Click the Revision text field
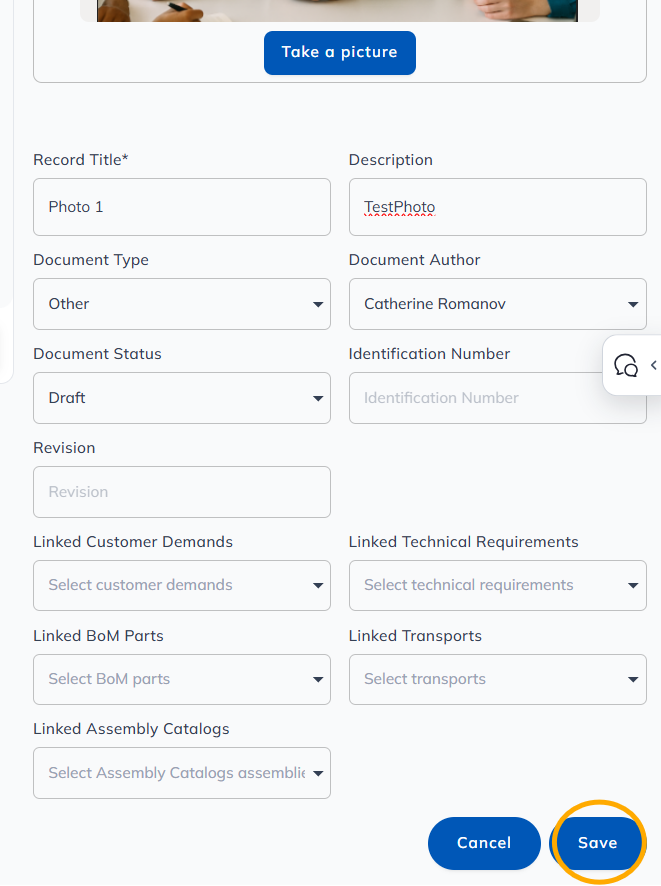Viewport: 661px width, 886px height. tap(182, 492)
